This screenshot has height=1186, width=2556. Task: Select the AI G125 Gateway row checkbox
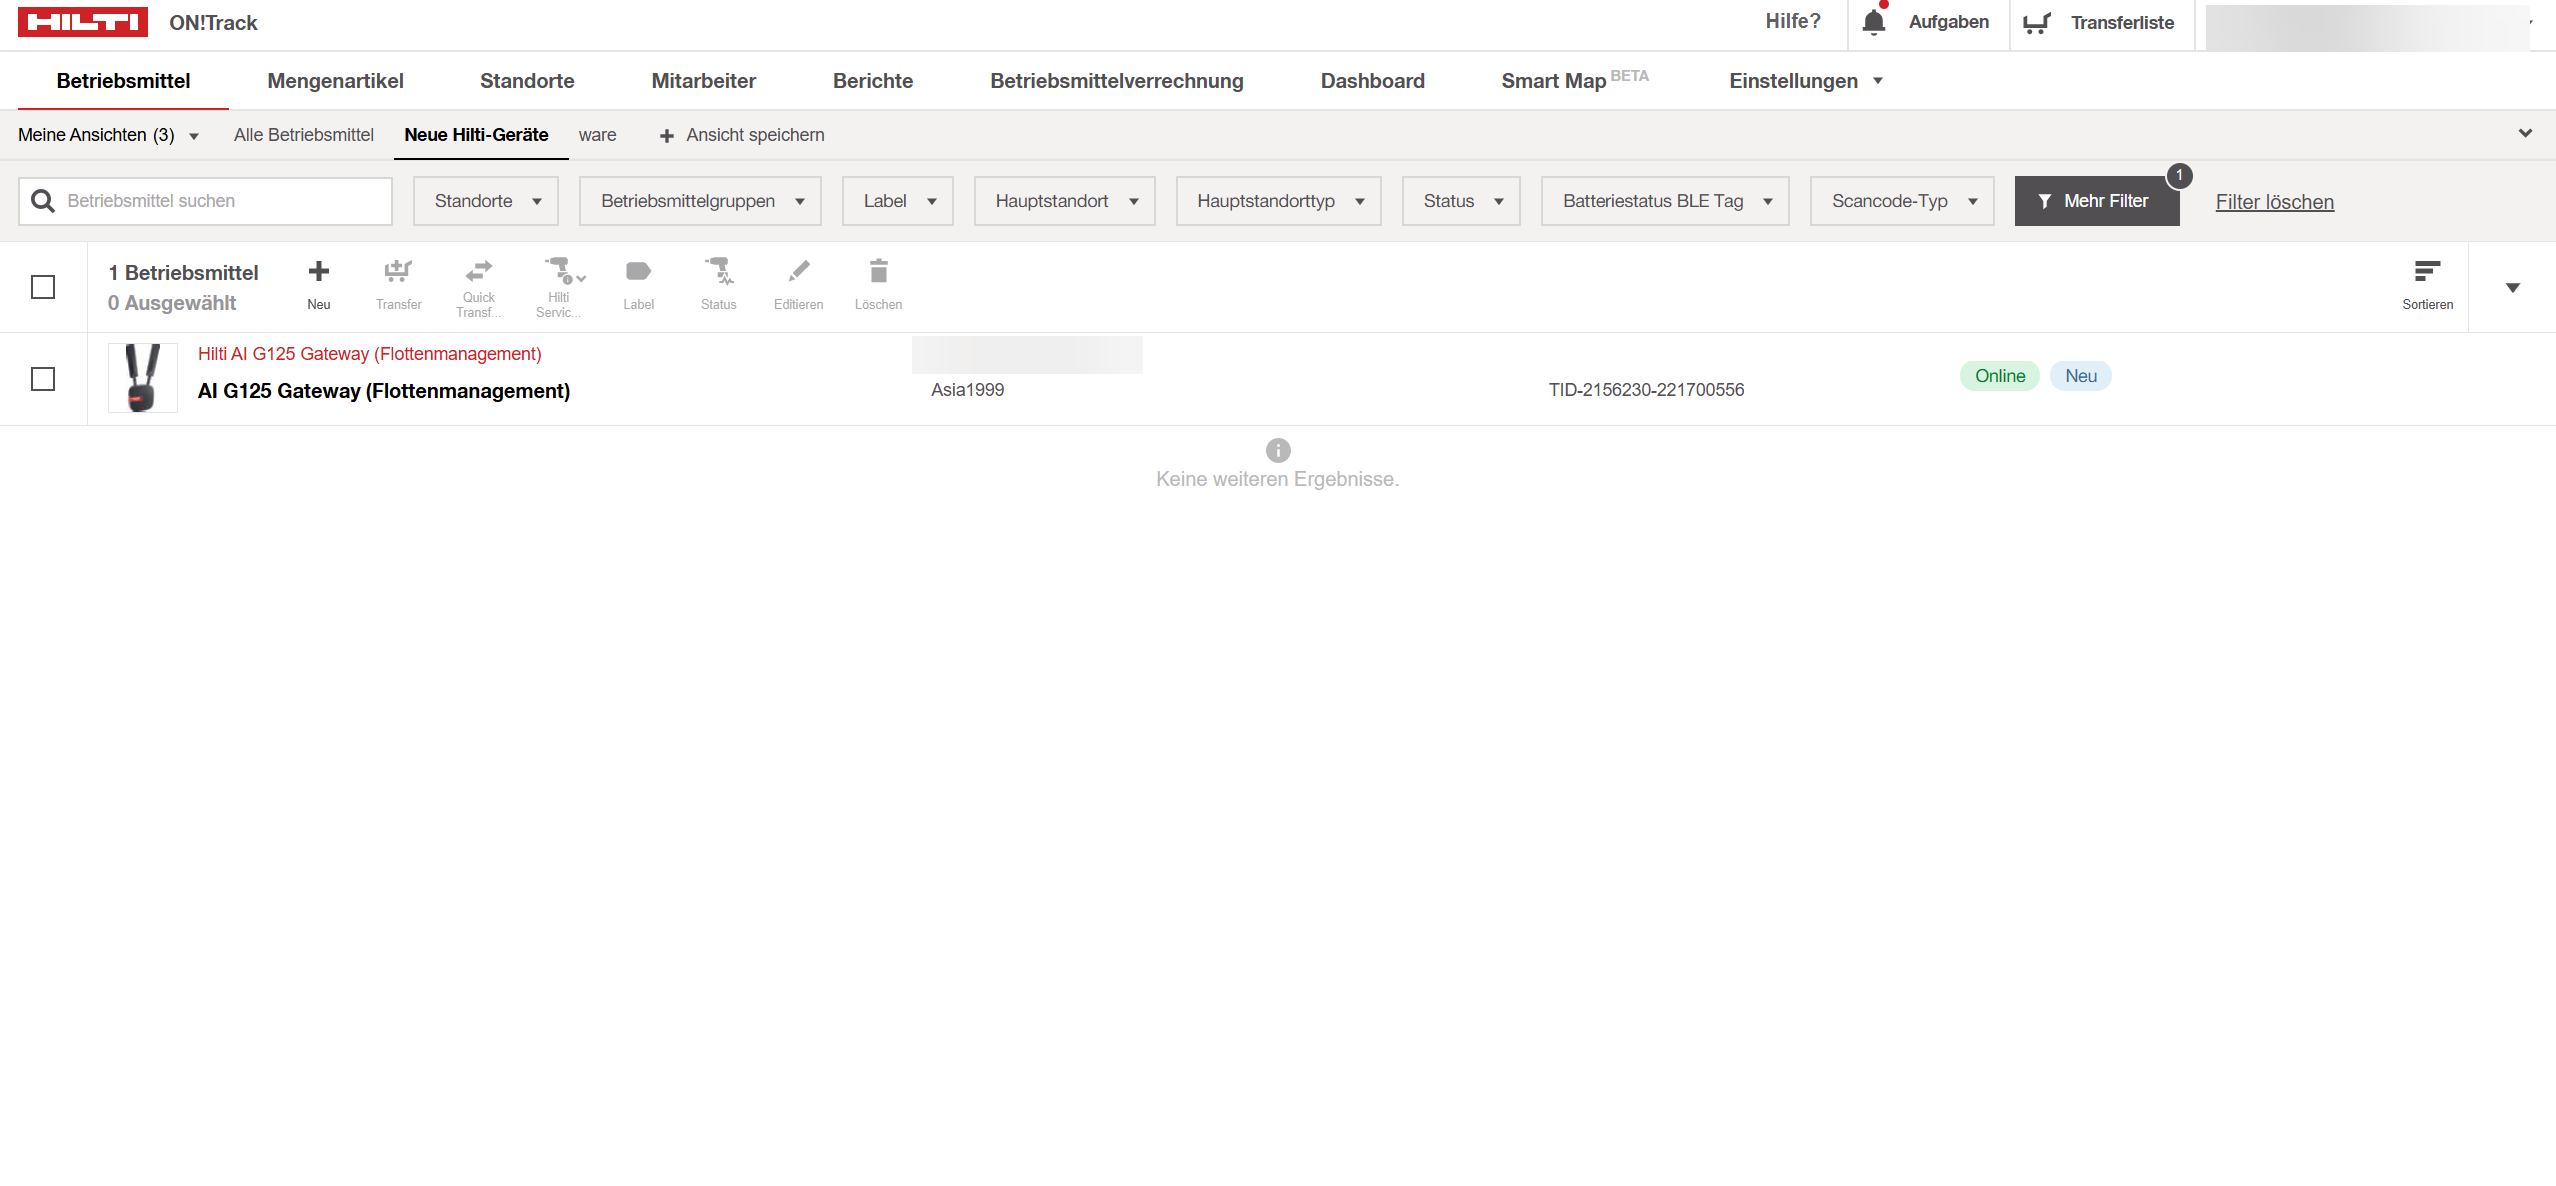click(43, 379)
